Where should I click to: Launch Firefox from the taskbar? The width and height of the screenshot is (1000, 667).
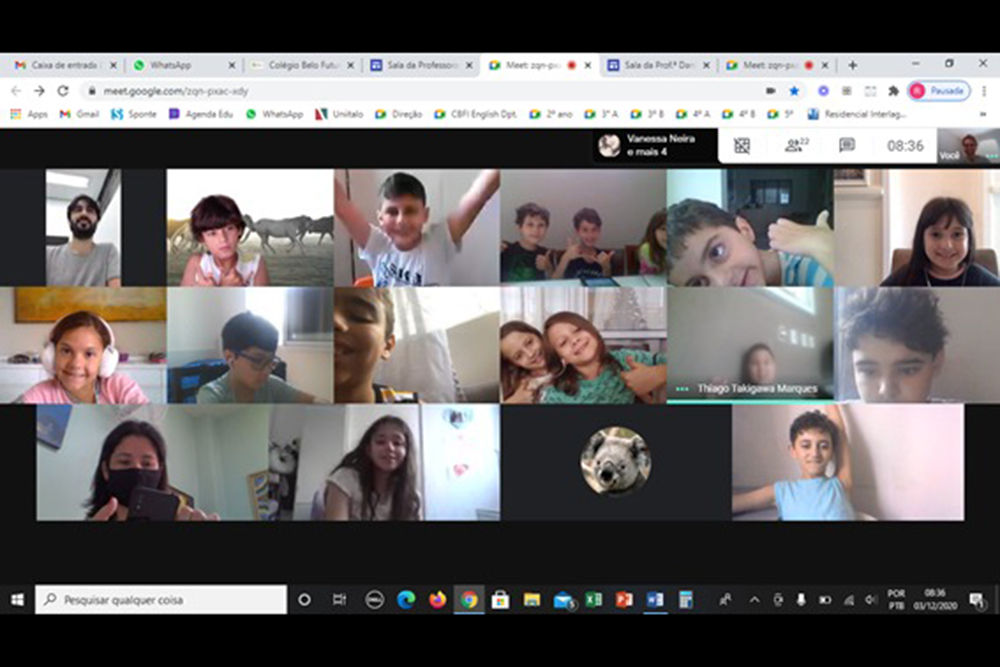pos(438,599)
